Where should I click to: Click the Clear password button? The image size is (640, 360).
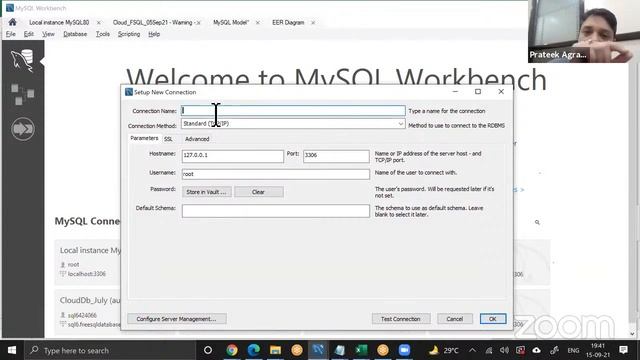tap(259, 192)
